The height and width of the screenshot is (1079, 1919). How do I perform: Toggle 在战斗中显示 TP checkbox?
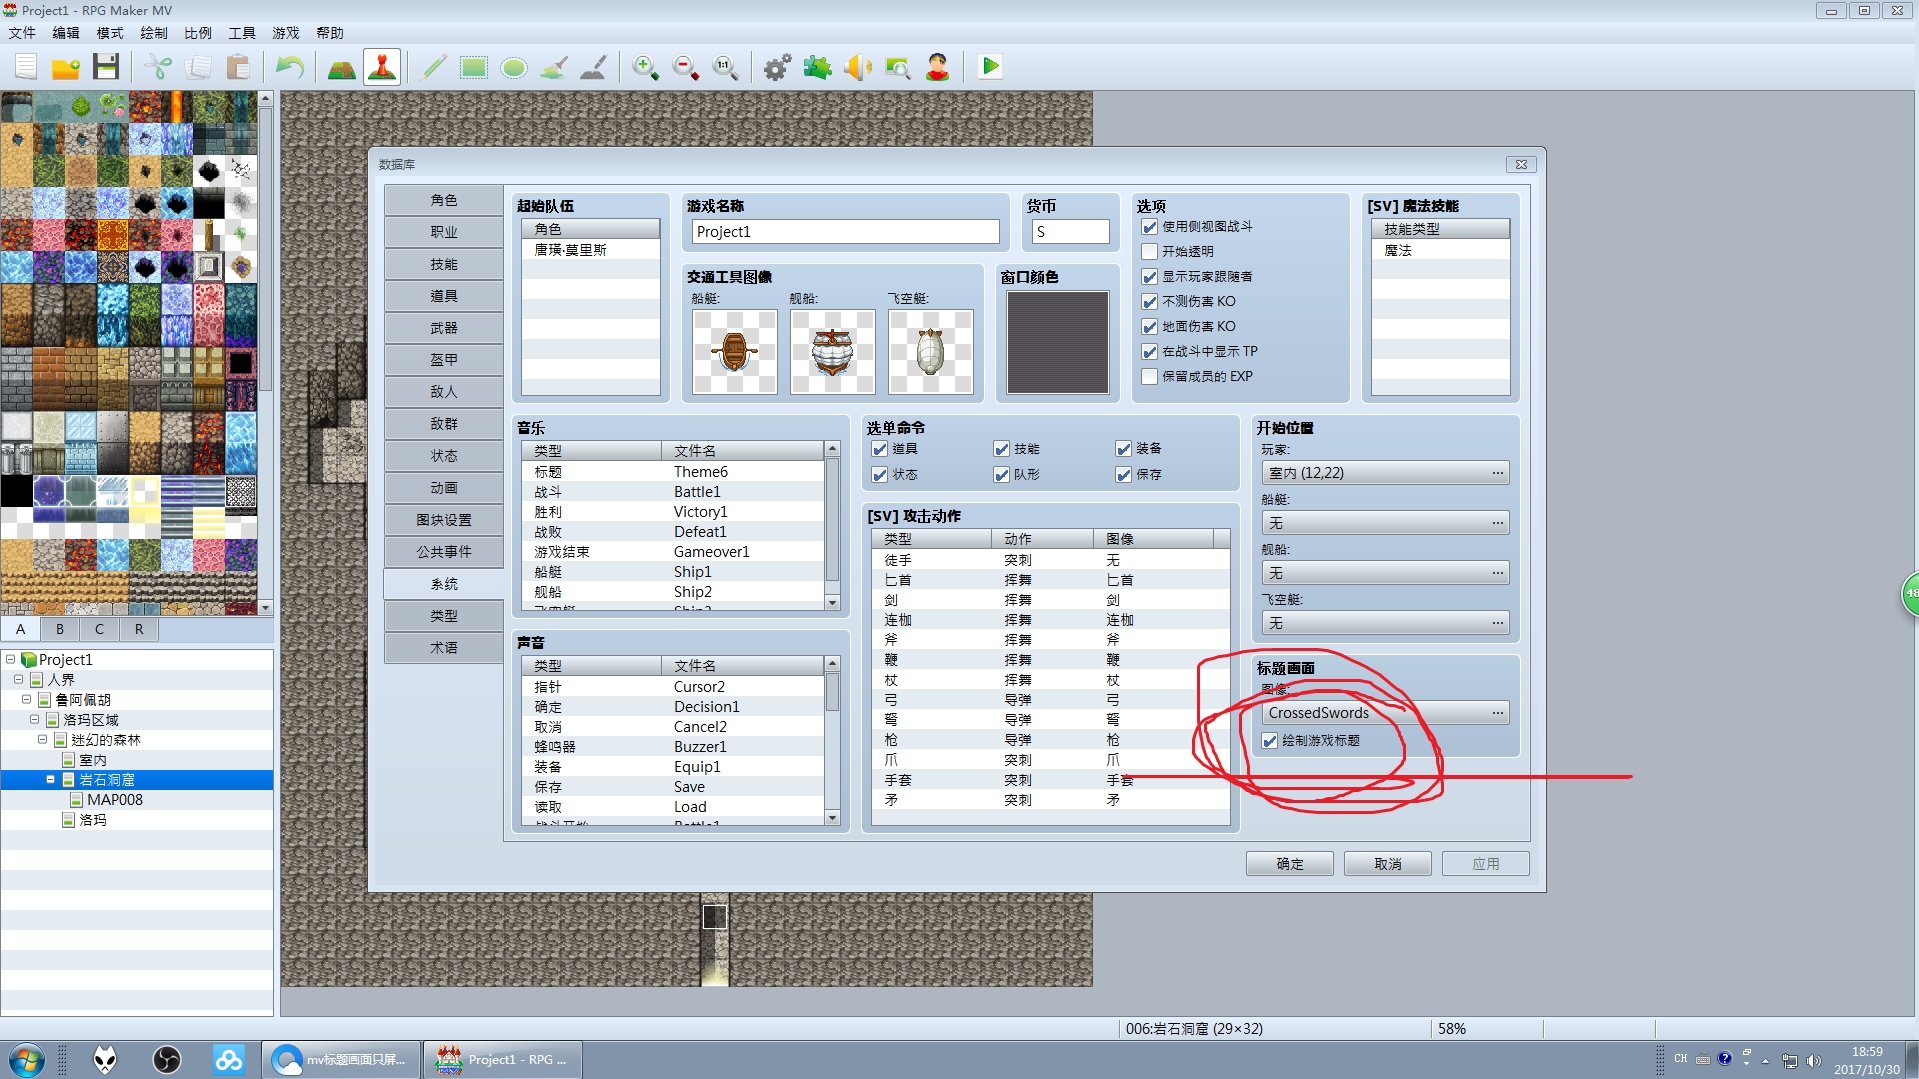[x=1150, y=352]
